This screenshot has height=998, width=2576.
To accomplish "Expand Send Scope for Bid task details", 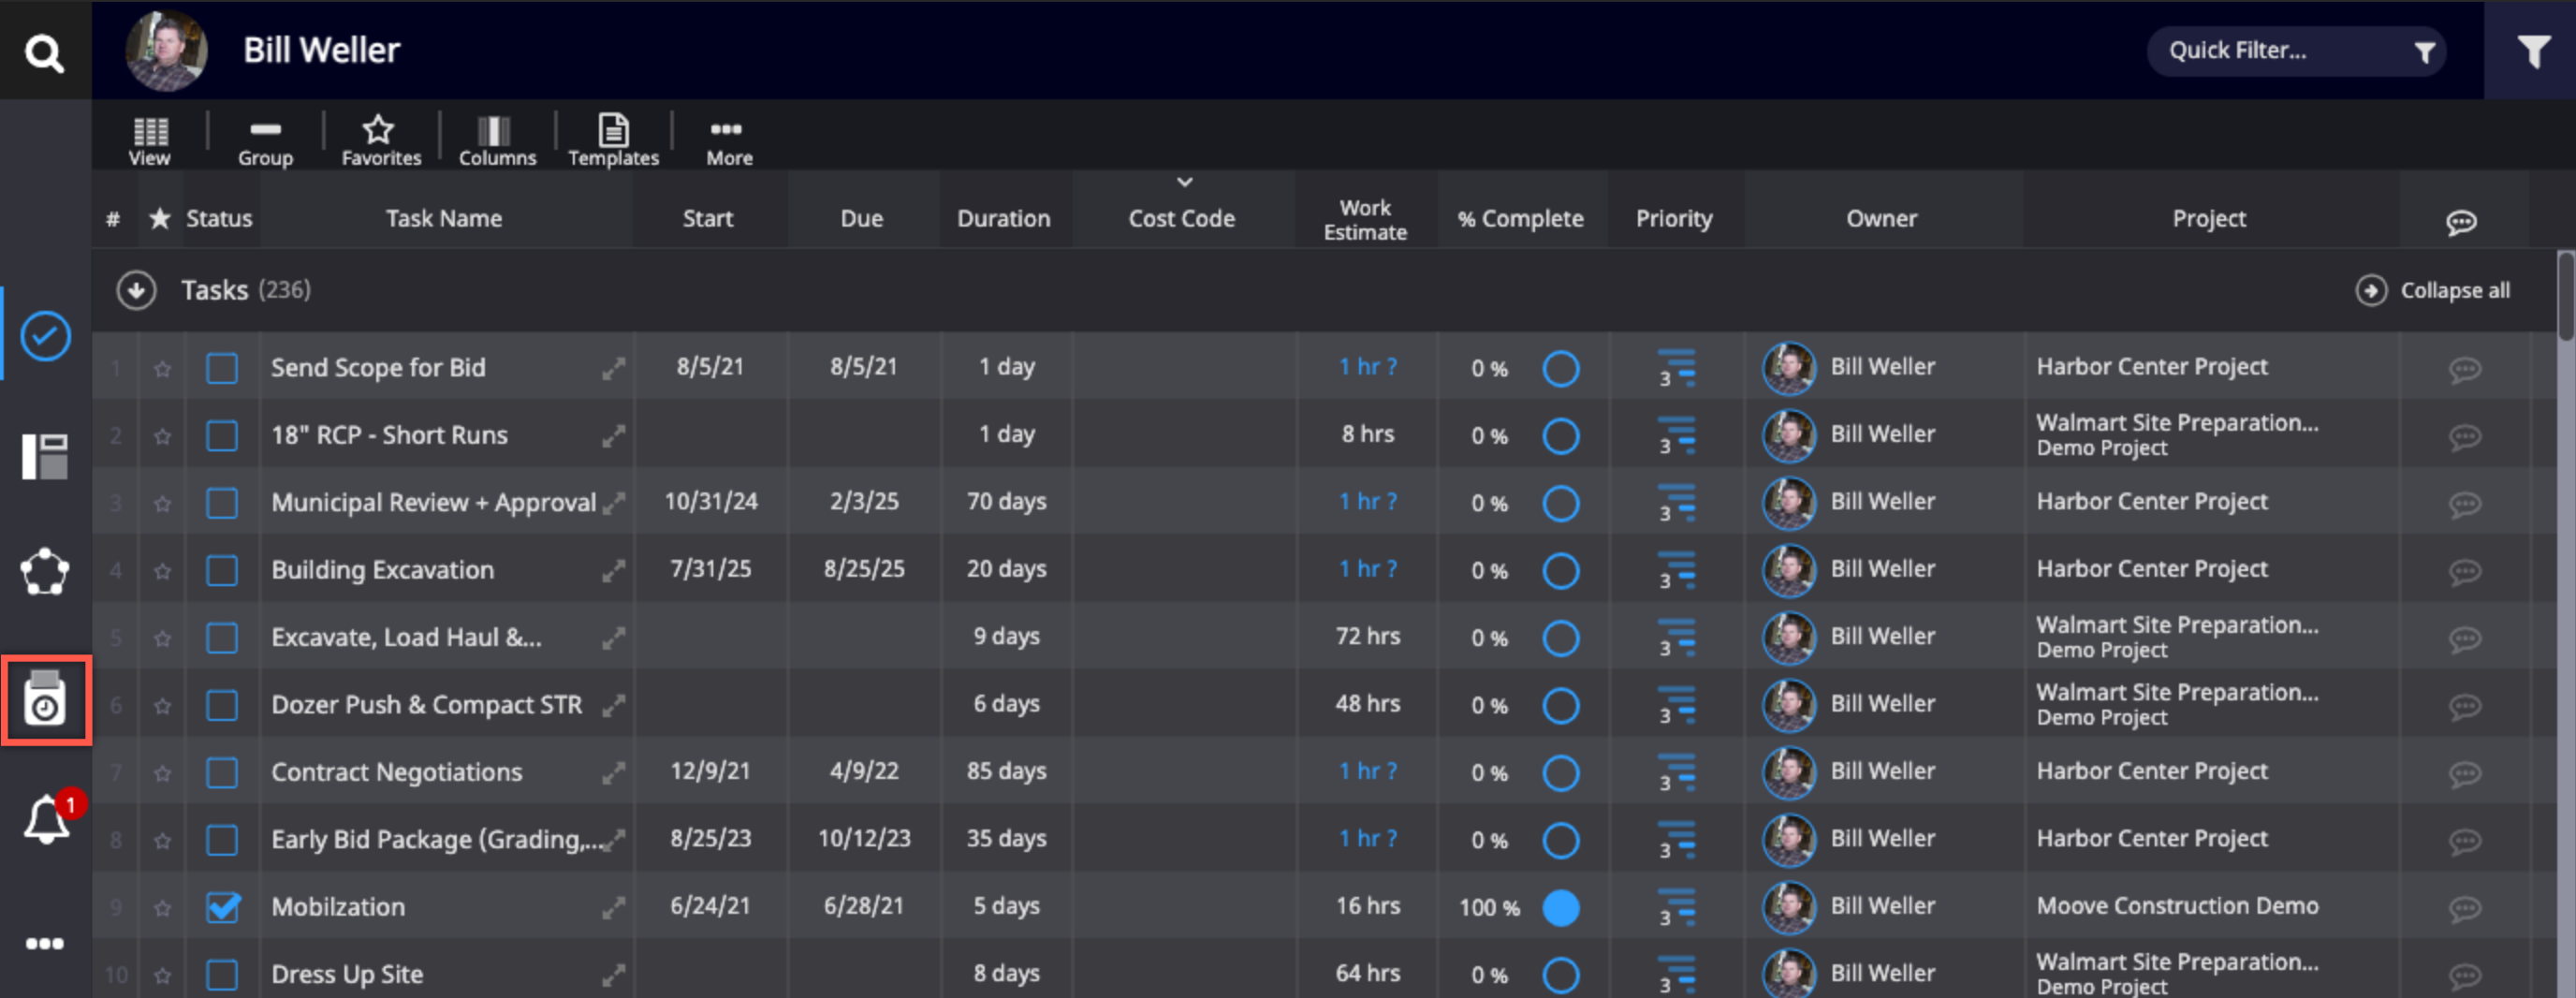I will 613,369.
